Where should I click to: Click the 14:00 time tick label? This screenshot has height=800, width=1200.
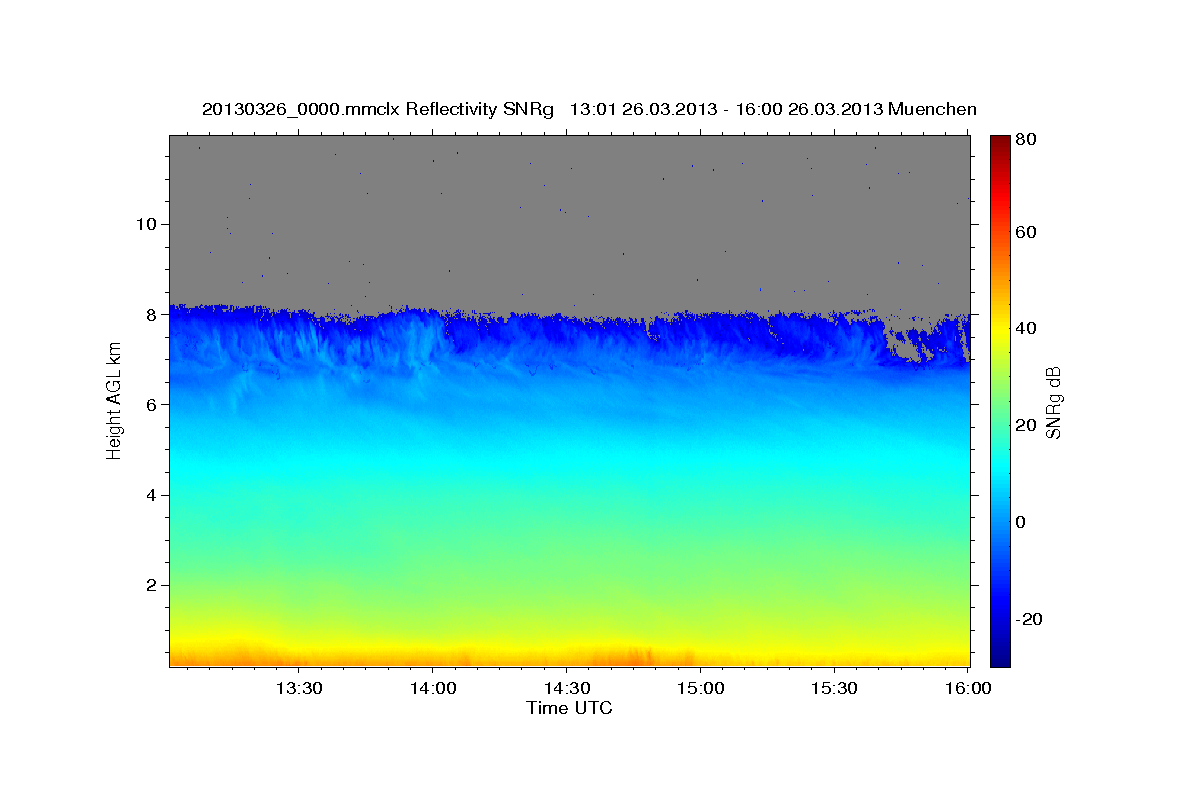point(432,688)
